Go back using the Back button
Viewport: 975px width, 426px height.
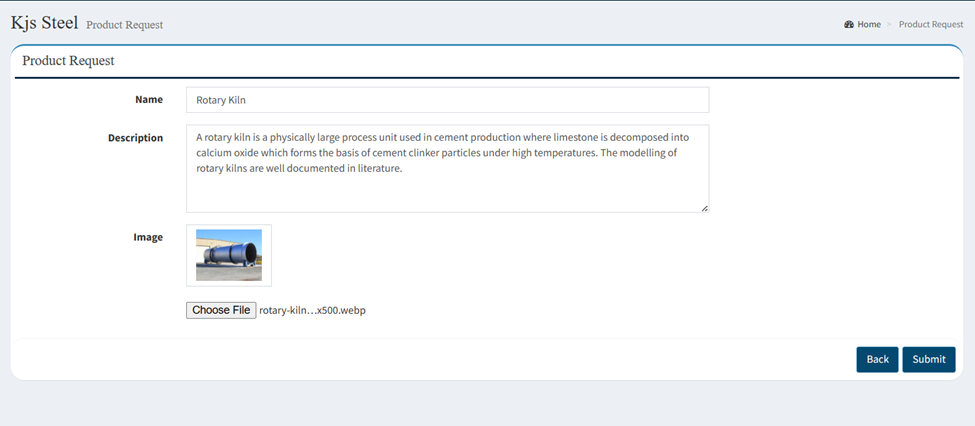(877, 359)
